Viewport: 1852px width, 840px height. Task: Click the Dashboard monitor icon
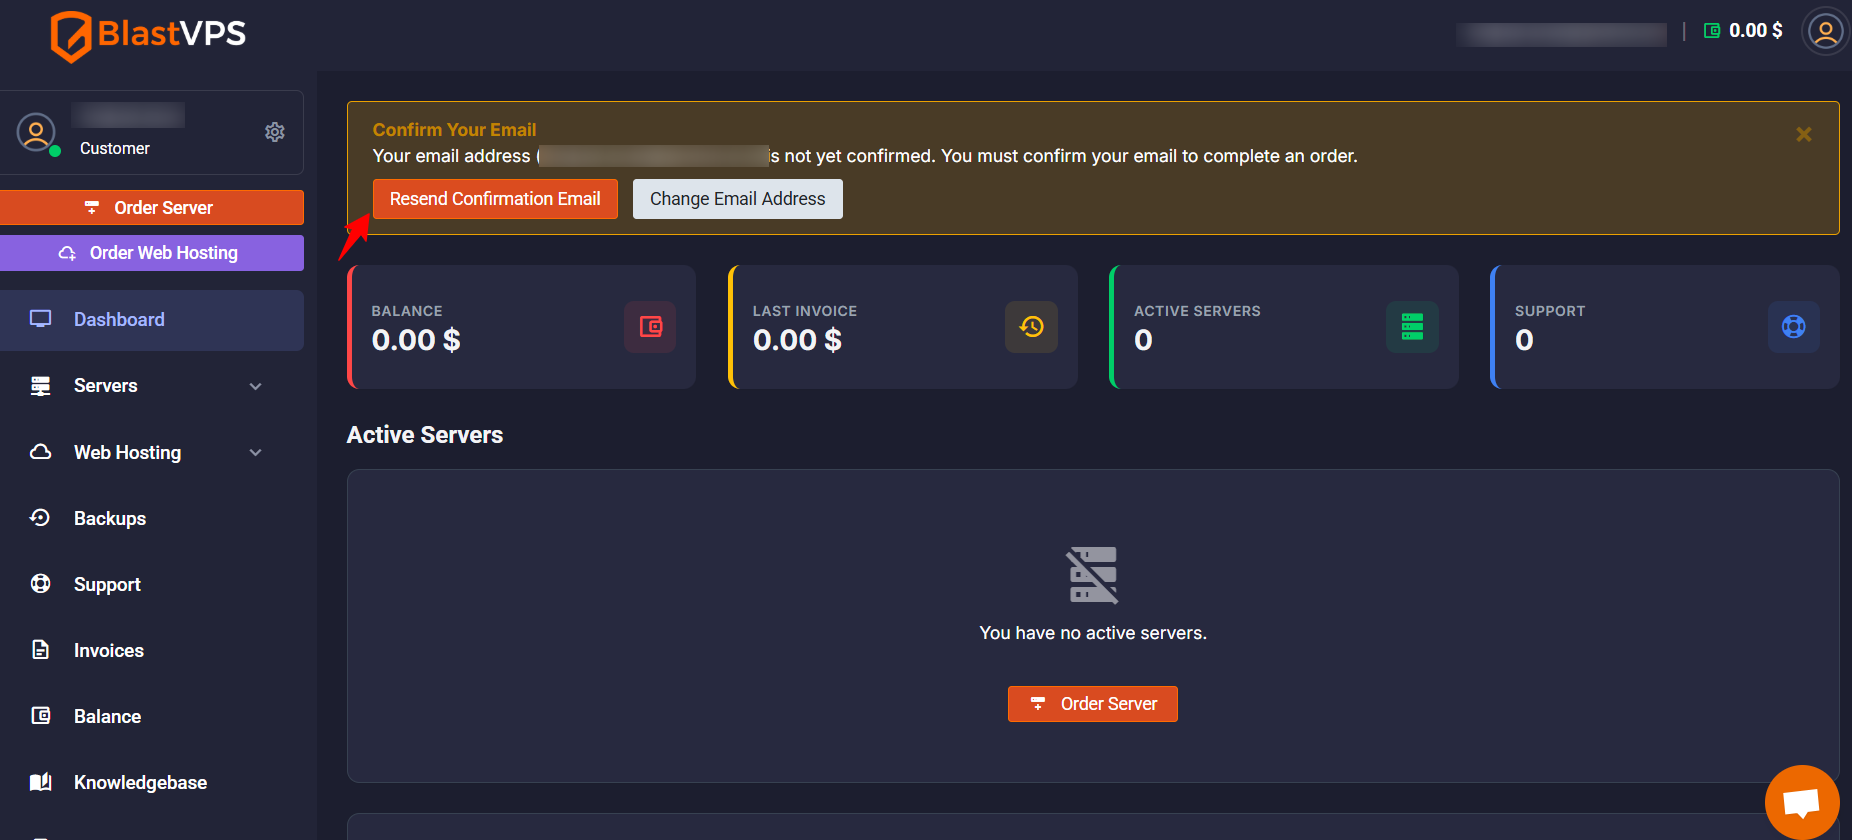pos(41,319)
